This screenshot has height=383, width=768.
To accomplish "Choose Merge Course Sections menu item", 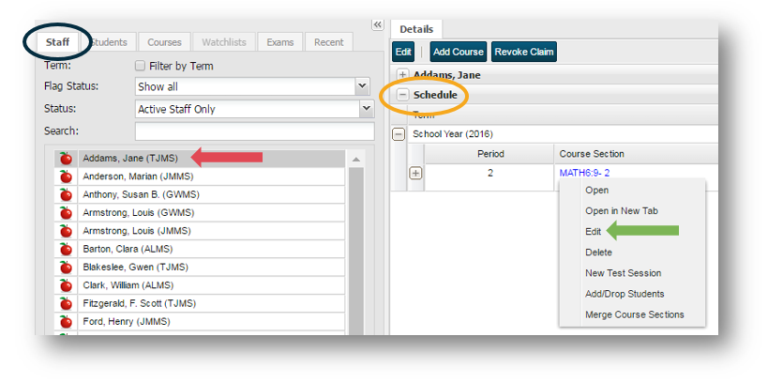I will pos(634,314).
